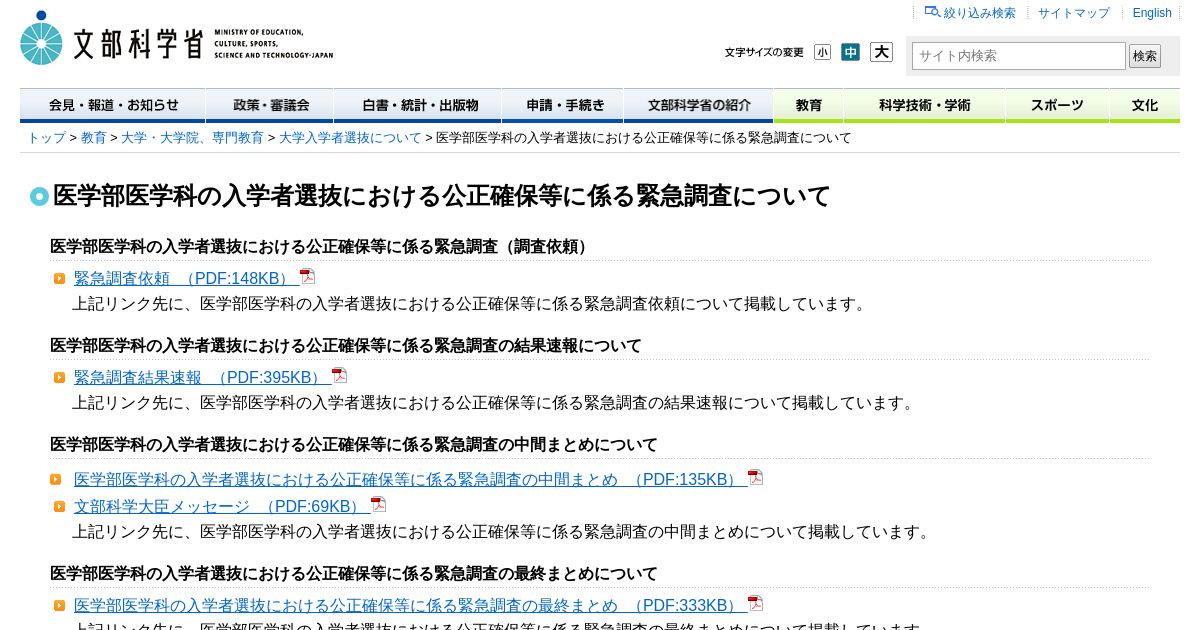
Task: Go to トップ in breadcrumb
Action: click(x=47, y=138)
